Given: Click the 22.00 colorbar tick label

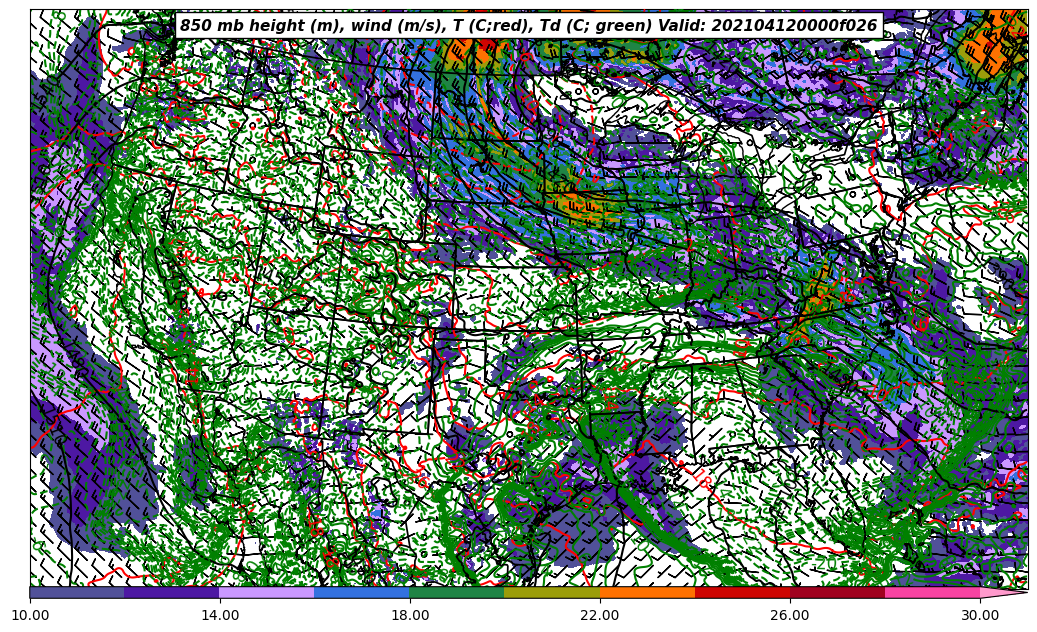Looking at the screenshot, I should (x=600, y=615).
